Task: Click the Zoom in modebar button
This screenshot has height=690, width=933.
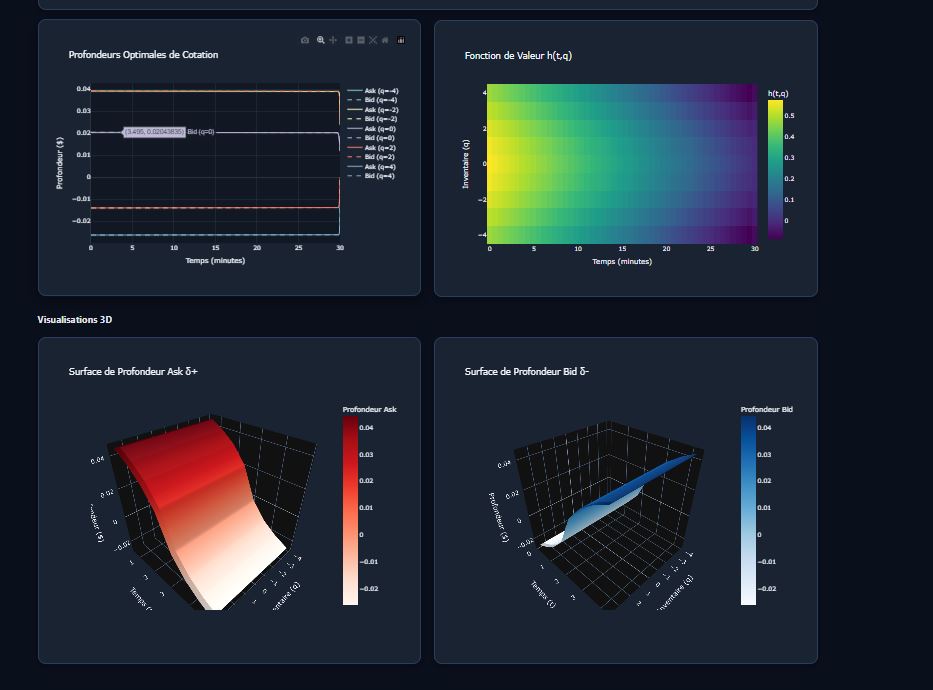Action: [x=349, y=40]
